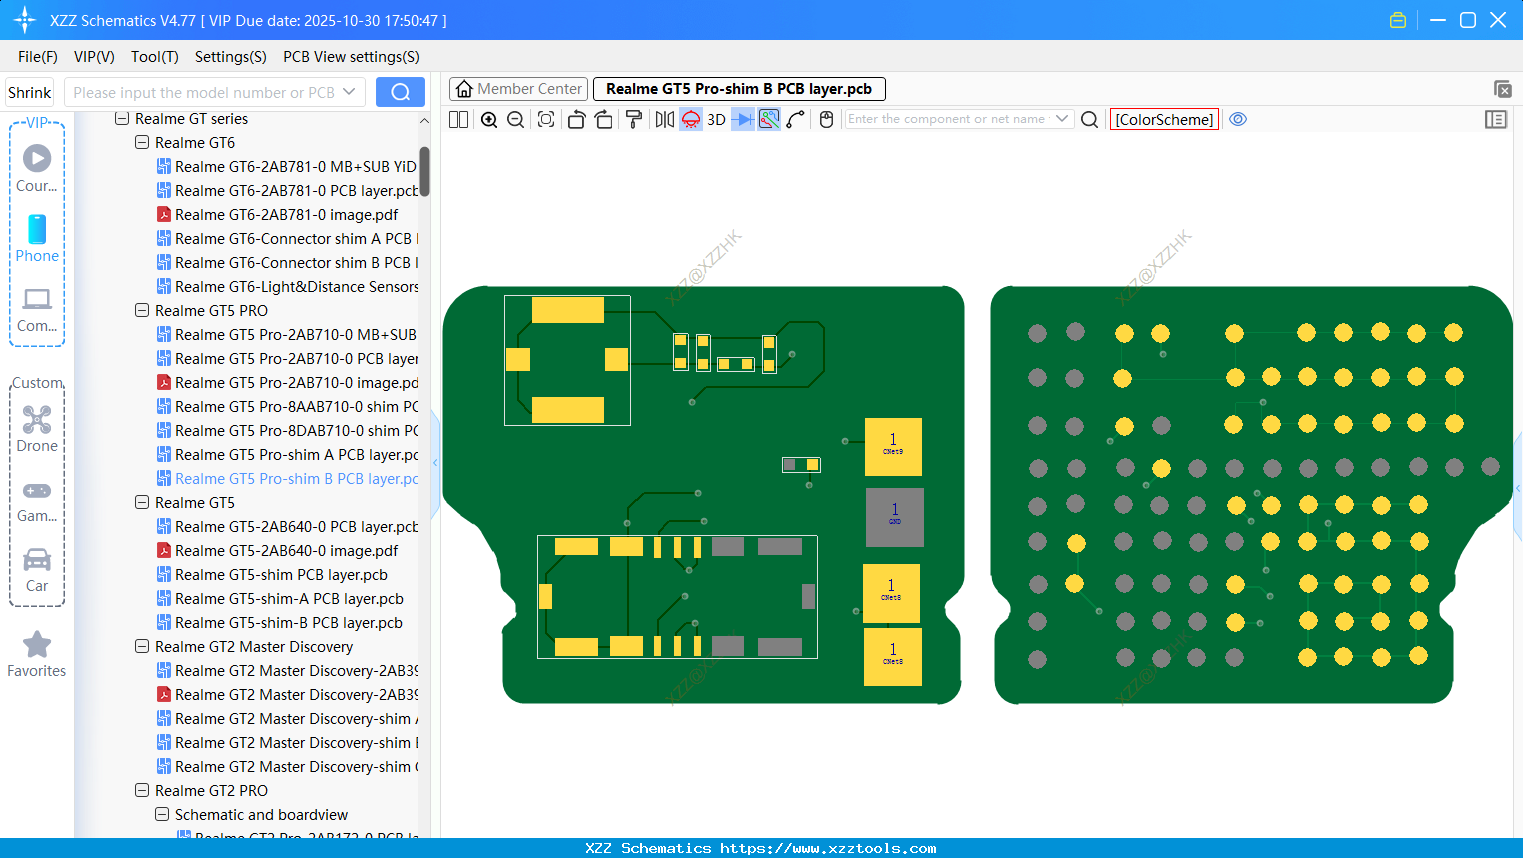Collapse the Realme GT series node
The width and height of the screenshot is (1523, 858).
[x=122, y=119]
